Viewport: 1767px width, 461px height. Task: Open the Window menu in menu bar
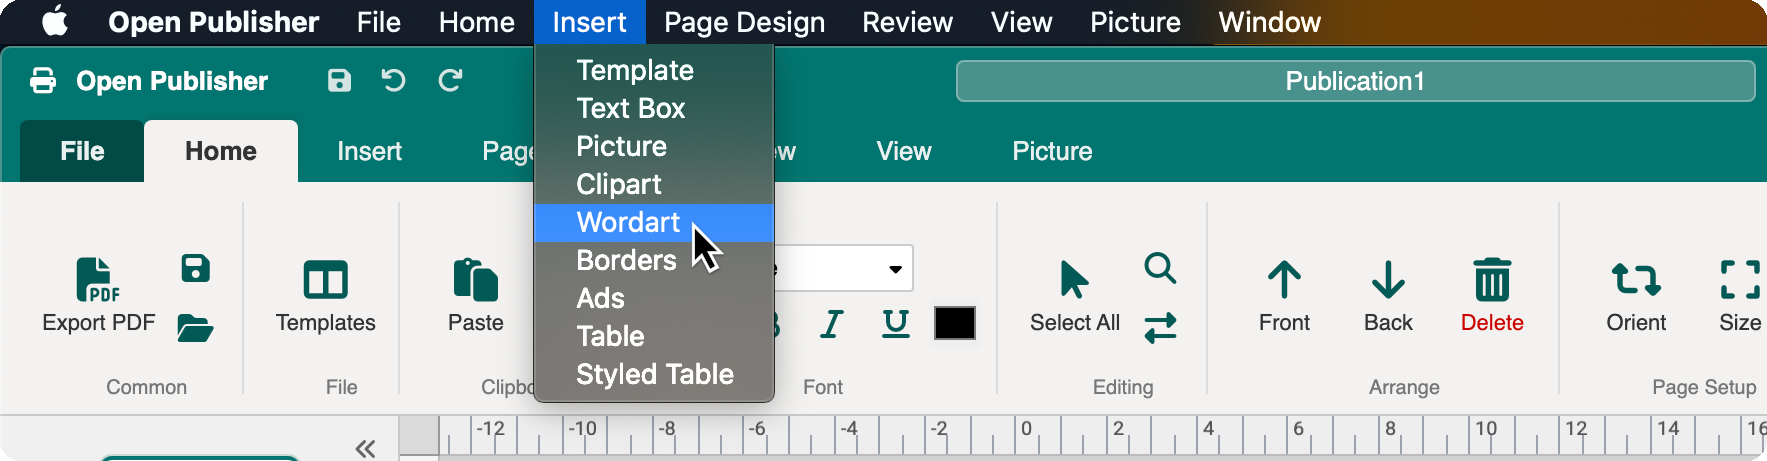(1270, 22)
